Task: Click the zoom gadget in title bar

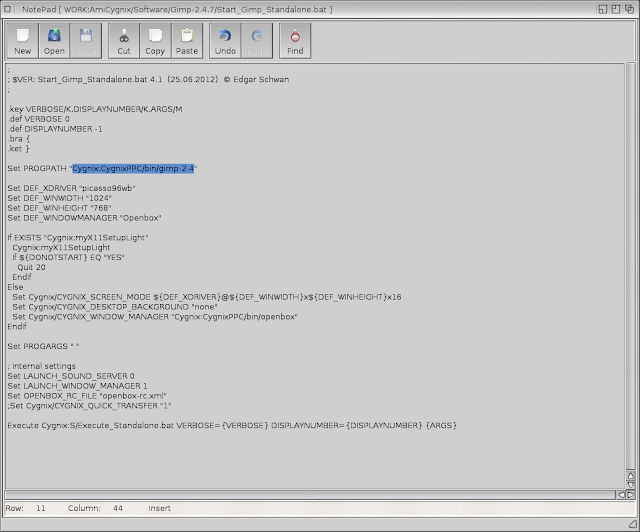Action: [x=616, y=9]
